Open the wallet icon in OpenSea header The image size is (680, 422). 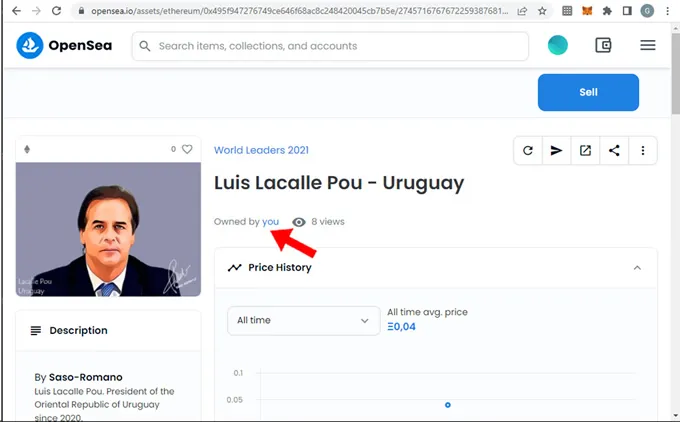(x=603, y=45)
